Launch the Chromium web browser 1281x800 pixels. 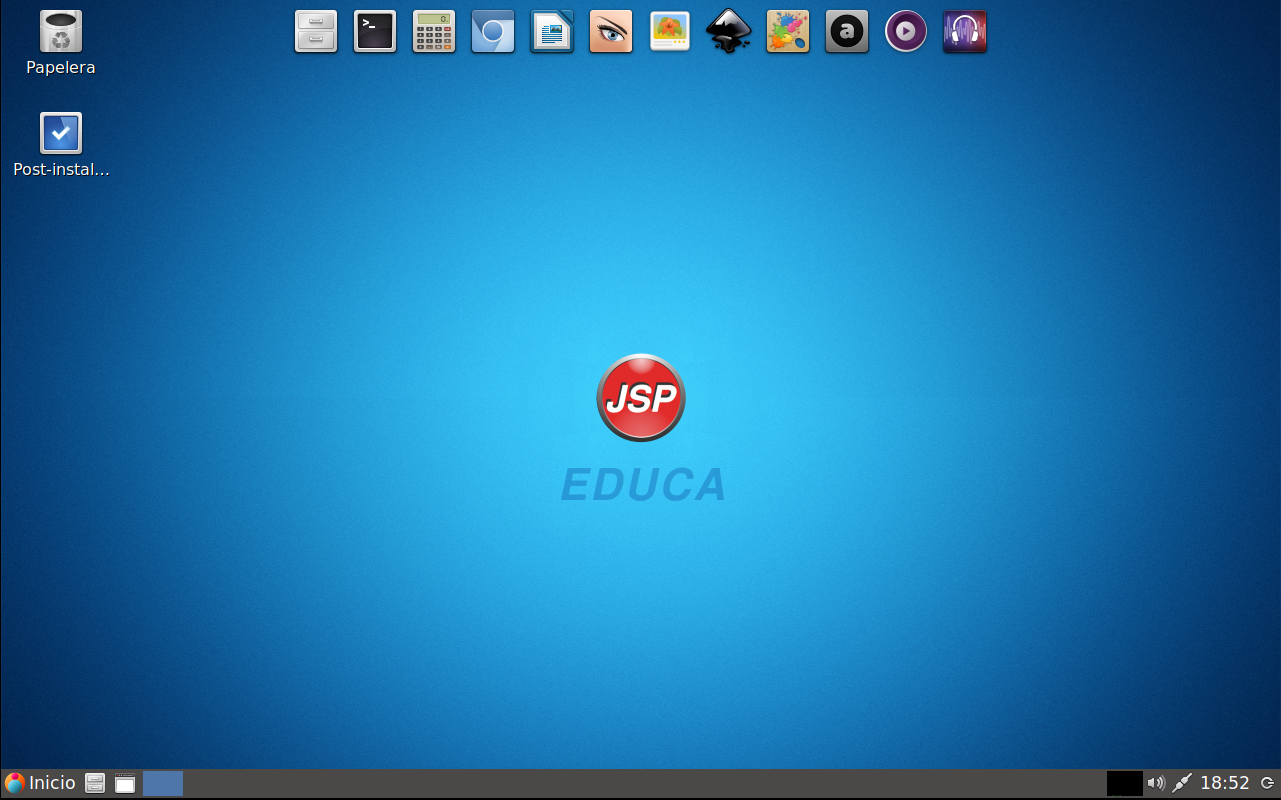pos(493,32)
